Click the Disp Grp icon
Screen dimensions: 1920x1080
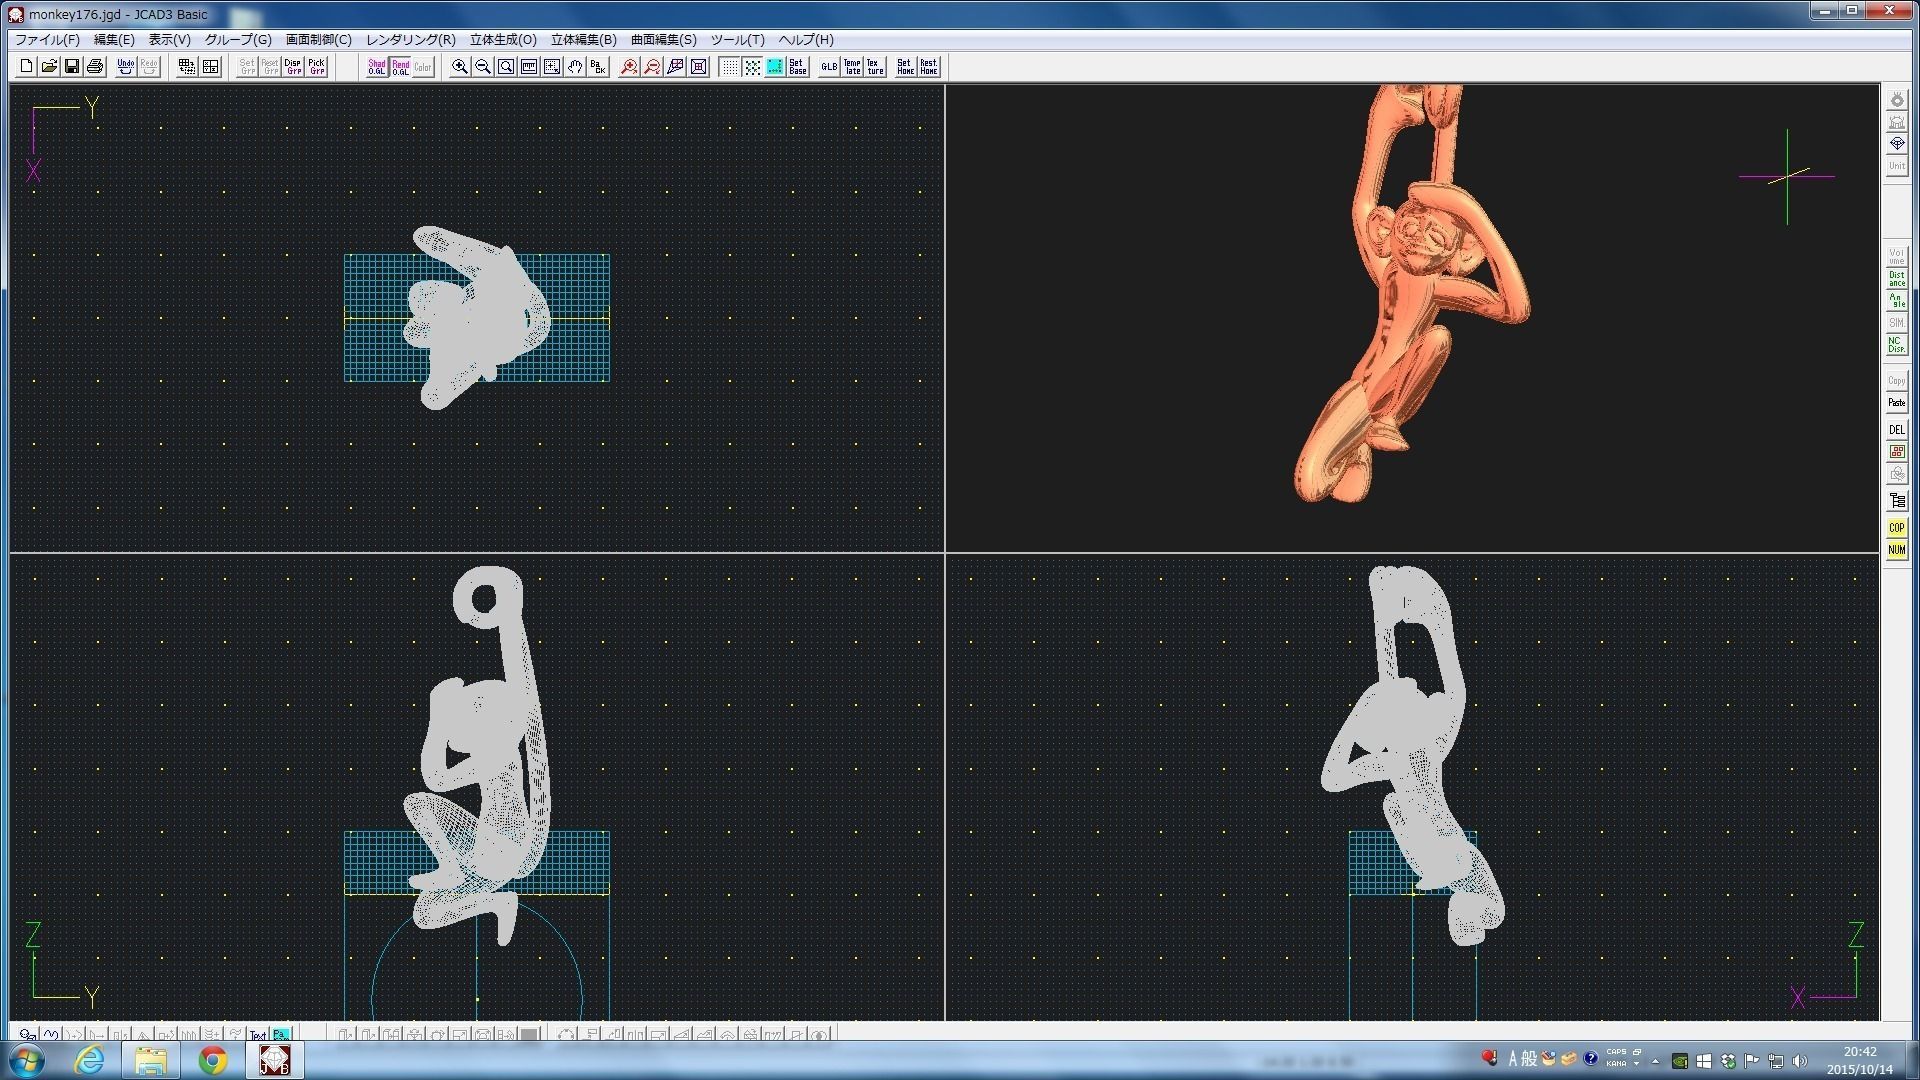293,67
